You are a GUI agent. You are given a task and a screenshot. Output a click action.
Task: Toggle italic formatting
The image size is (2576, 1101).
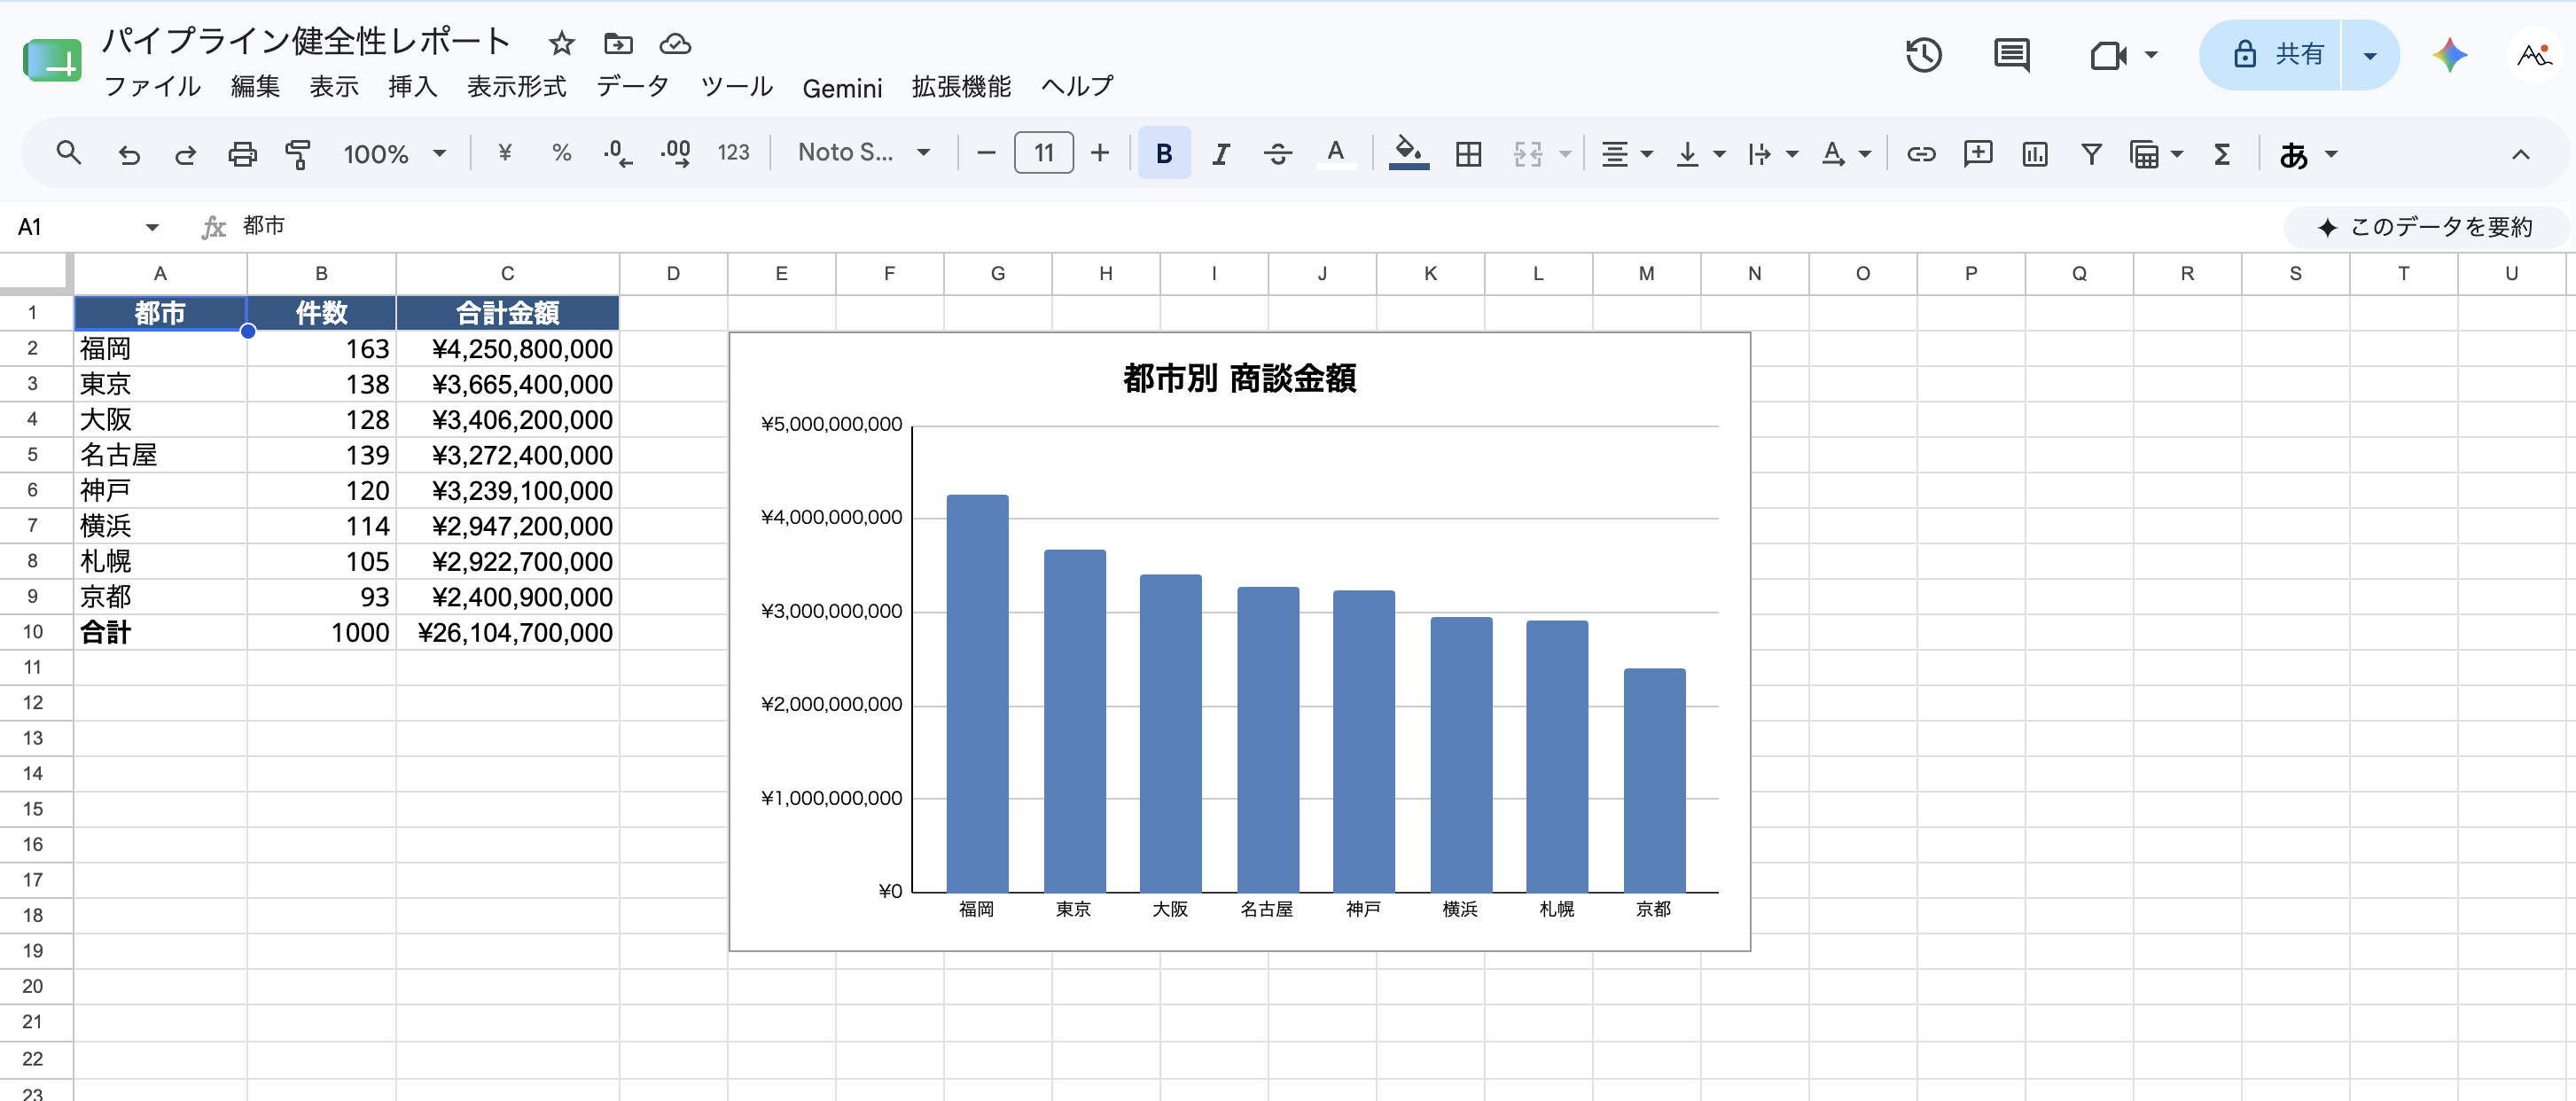pos(1221,153)
